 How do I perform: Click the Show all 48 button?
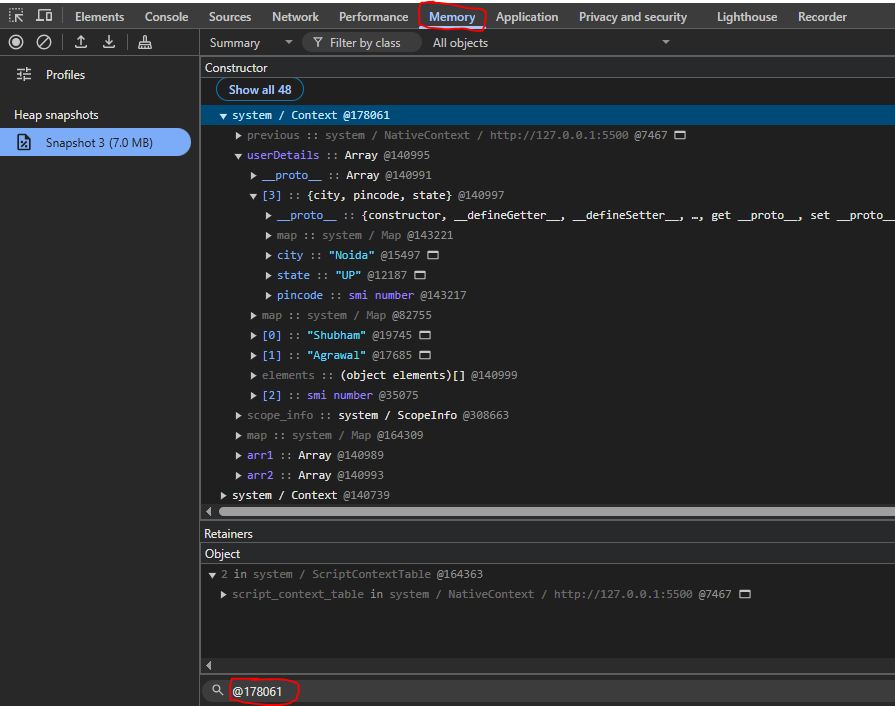click(x=260, y=90)
